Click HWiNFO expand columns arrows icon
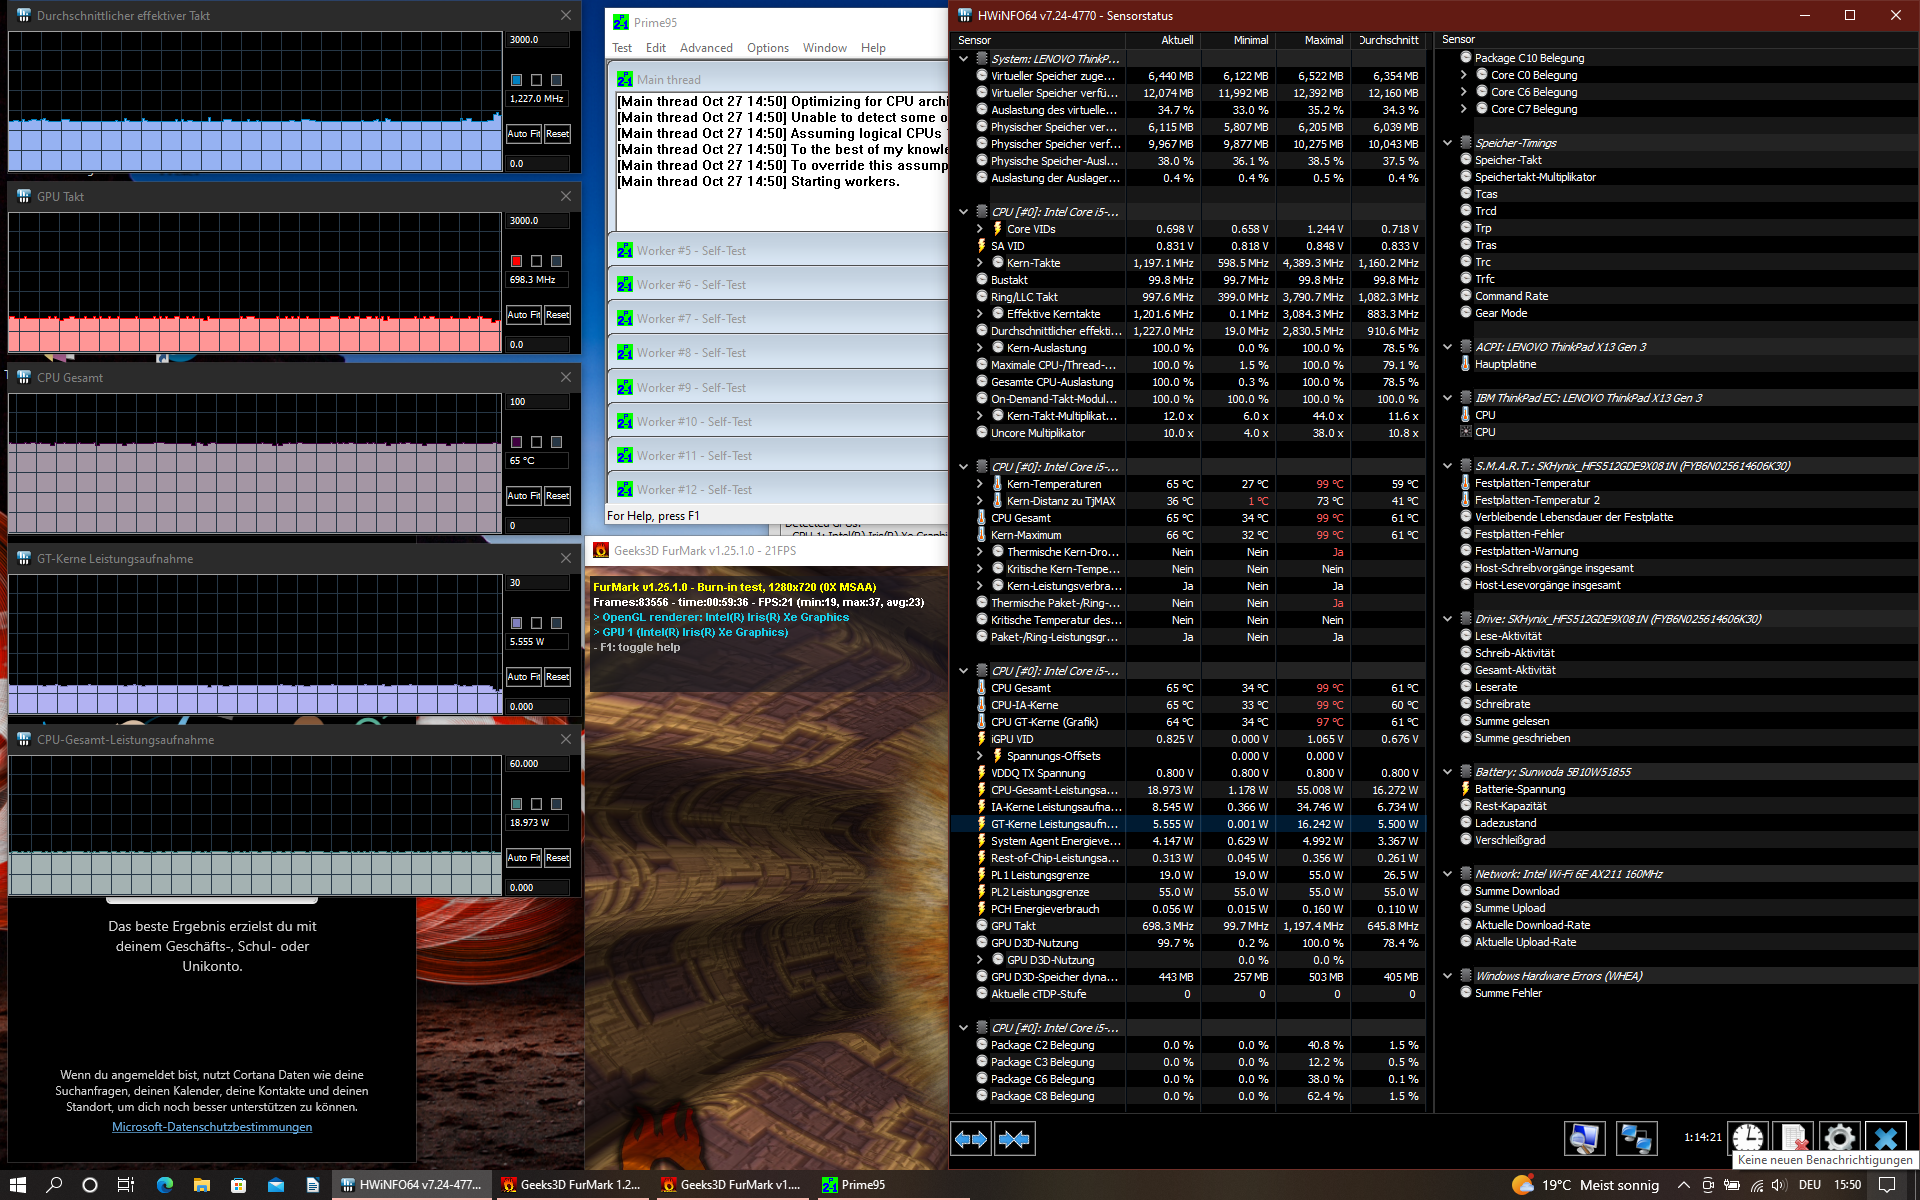 [970, 1139]
